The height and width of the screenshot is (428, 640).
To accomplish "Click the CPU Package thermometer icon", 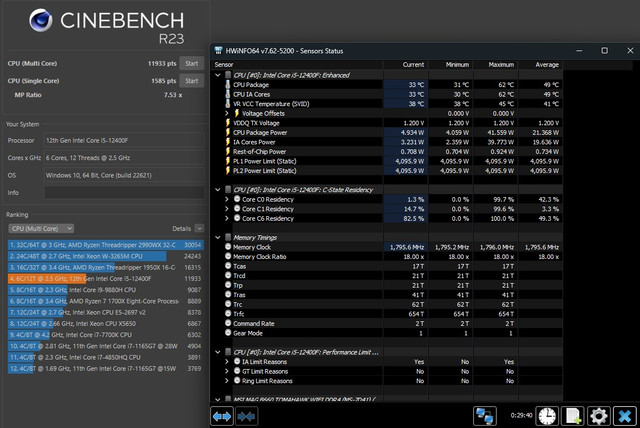I will point(228,84).
